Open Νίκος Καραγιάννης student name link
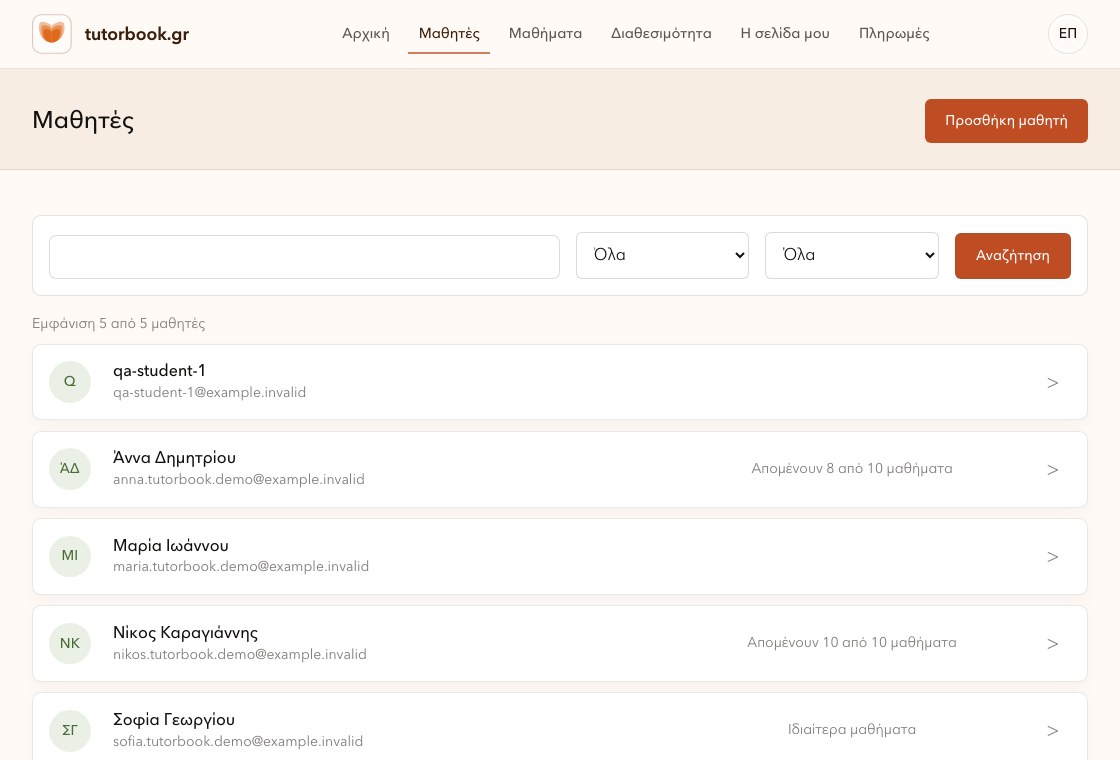Viewport: 1120px width, 760px height. [x=186, y=633]
